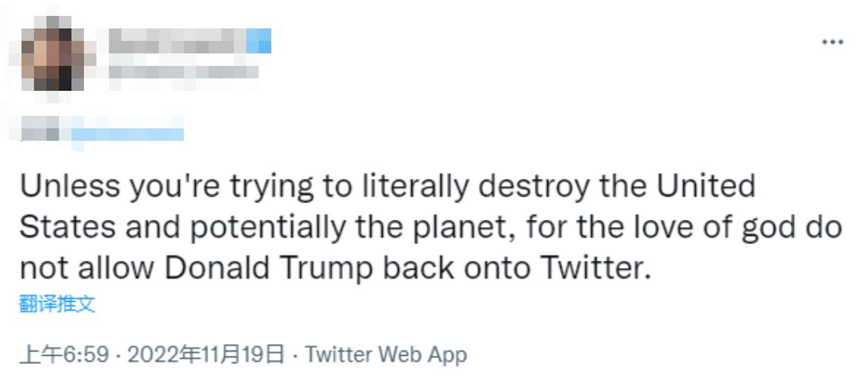The height and width of the screenshot is (387, 865).
Task: Click "Donald Trump" in the tweet text
Action: (x=268, y=268)
